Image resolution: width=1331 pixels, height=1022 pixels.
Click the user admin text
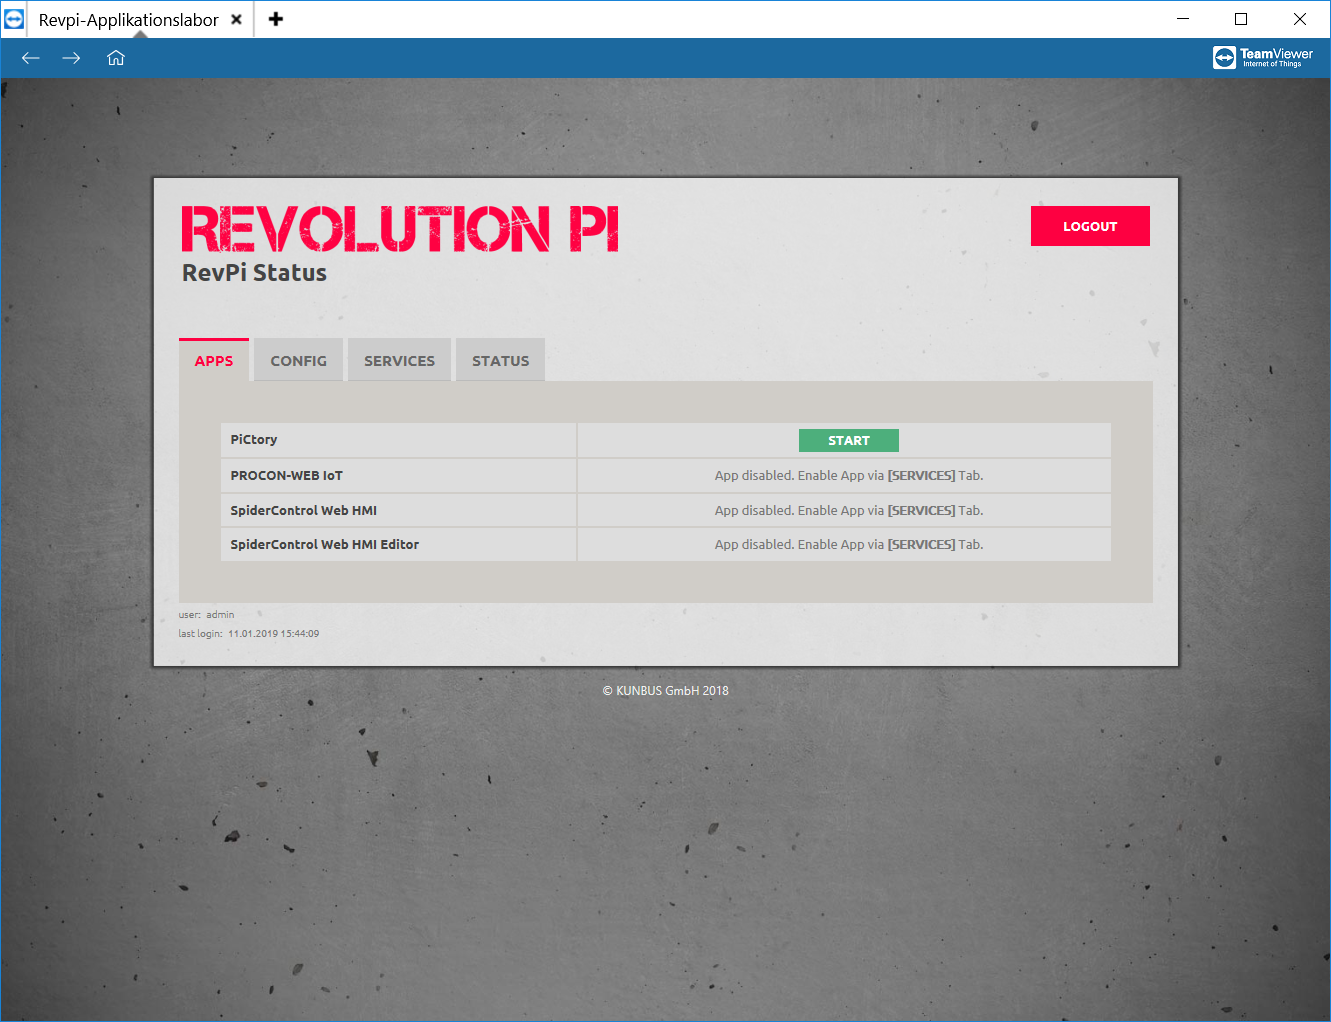(207, 614)
